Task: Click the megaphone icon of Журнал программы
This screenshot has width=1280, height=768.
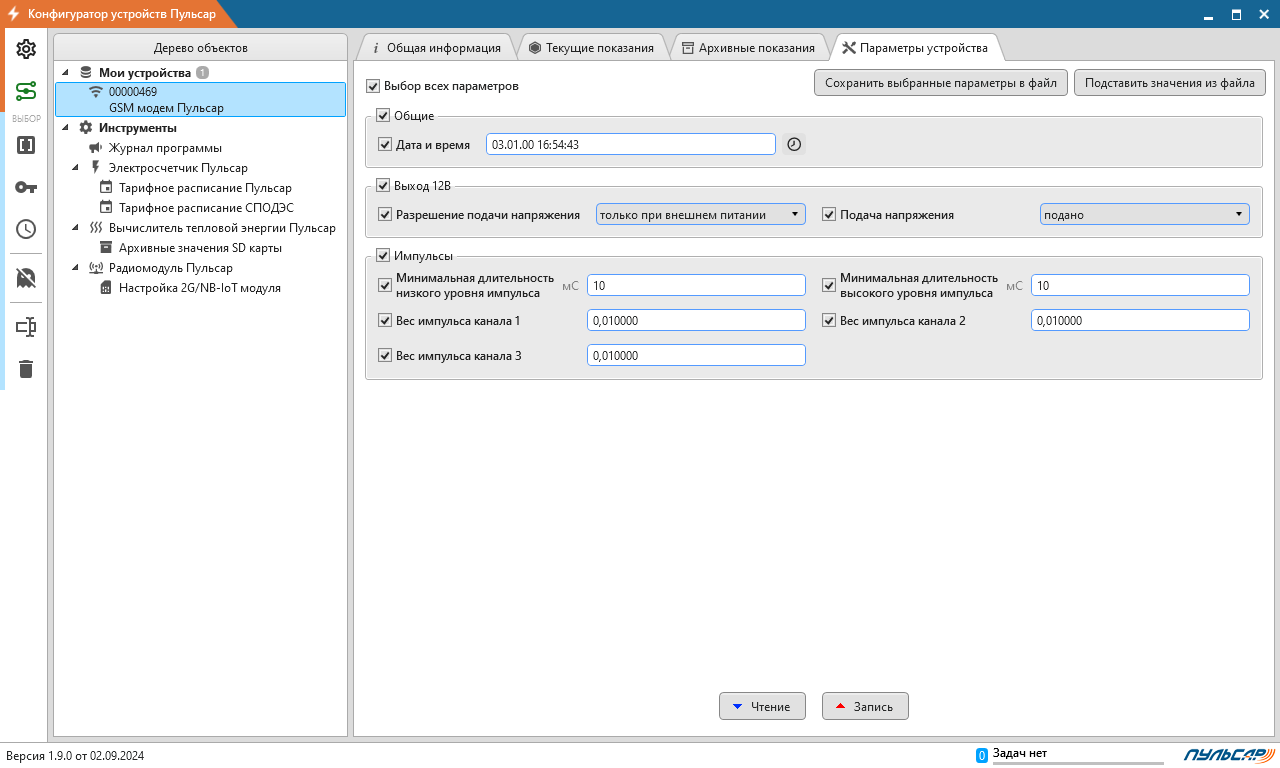Action: tap(96, 148)
